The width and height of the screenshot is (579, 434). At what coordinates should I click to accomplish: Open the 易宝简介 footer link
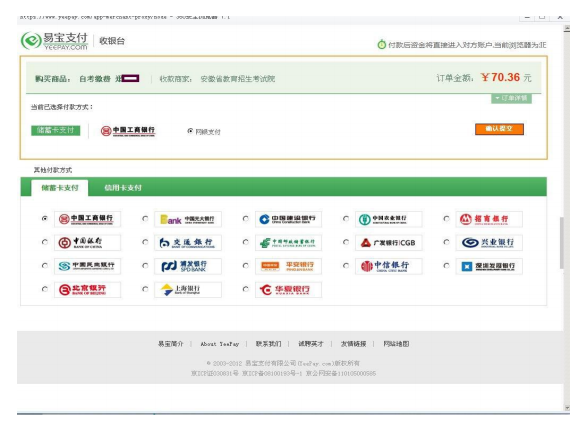[171, 344]
